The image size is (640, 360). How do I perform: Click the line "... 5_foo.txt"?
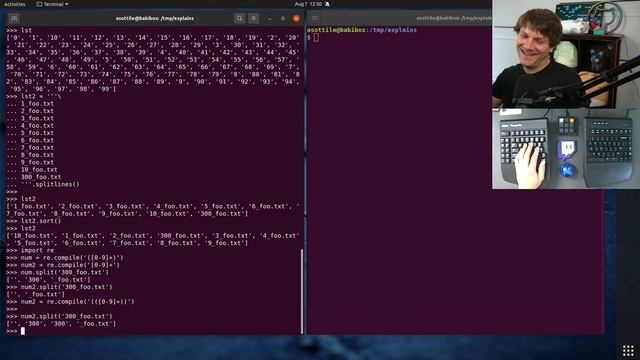pos(30,133)
